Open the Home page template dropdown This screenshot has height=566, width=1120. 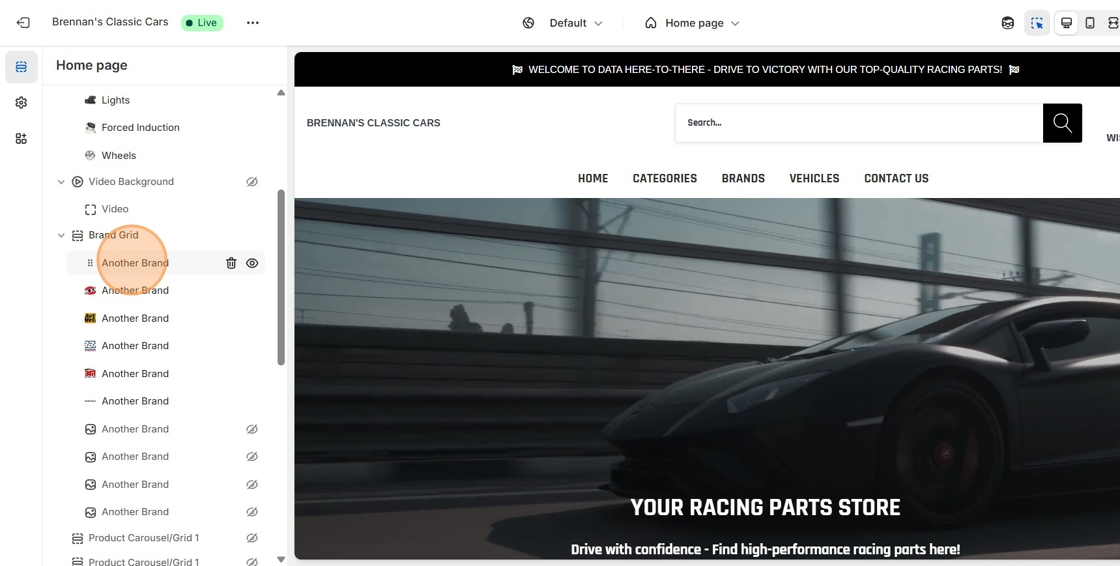tap(692, 23)
